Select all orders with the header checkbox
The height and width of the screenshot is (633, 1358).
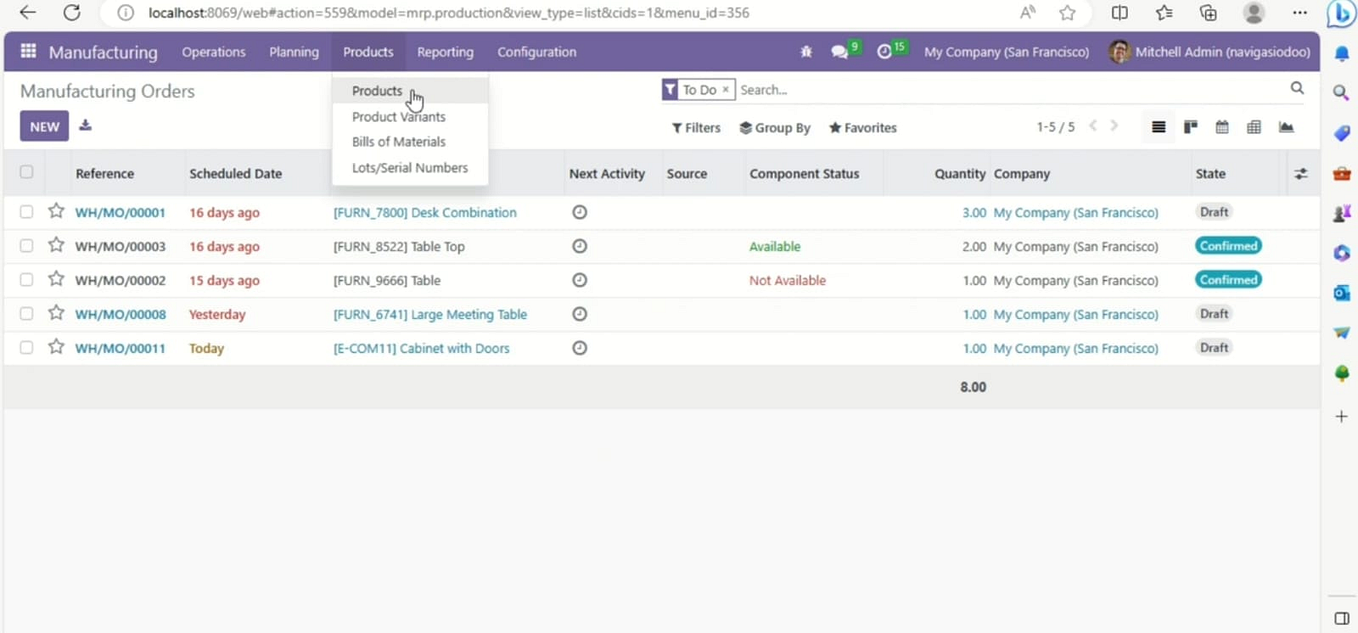point(26,171)
